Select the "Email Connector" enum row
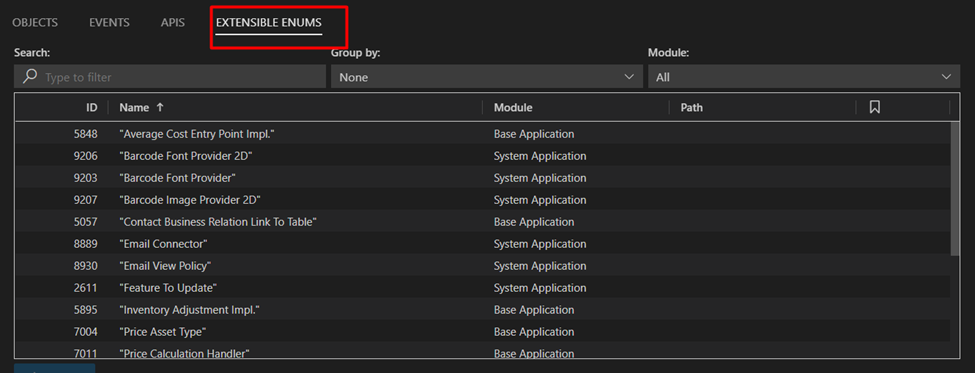Screen dimensions: 975x373 [x=483, y=244]
